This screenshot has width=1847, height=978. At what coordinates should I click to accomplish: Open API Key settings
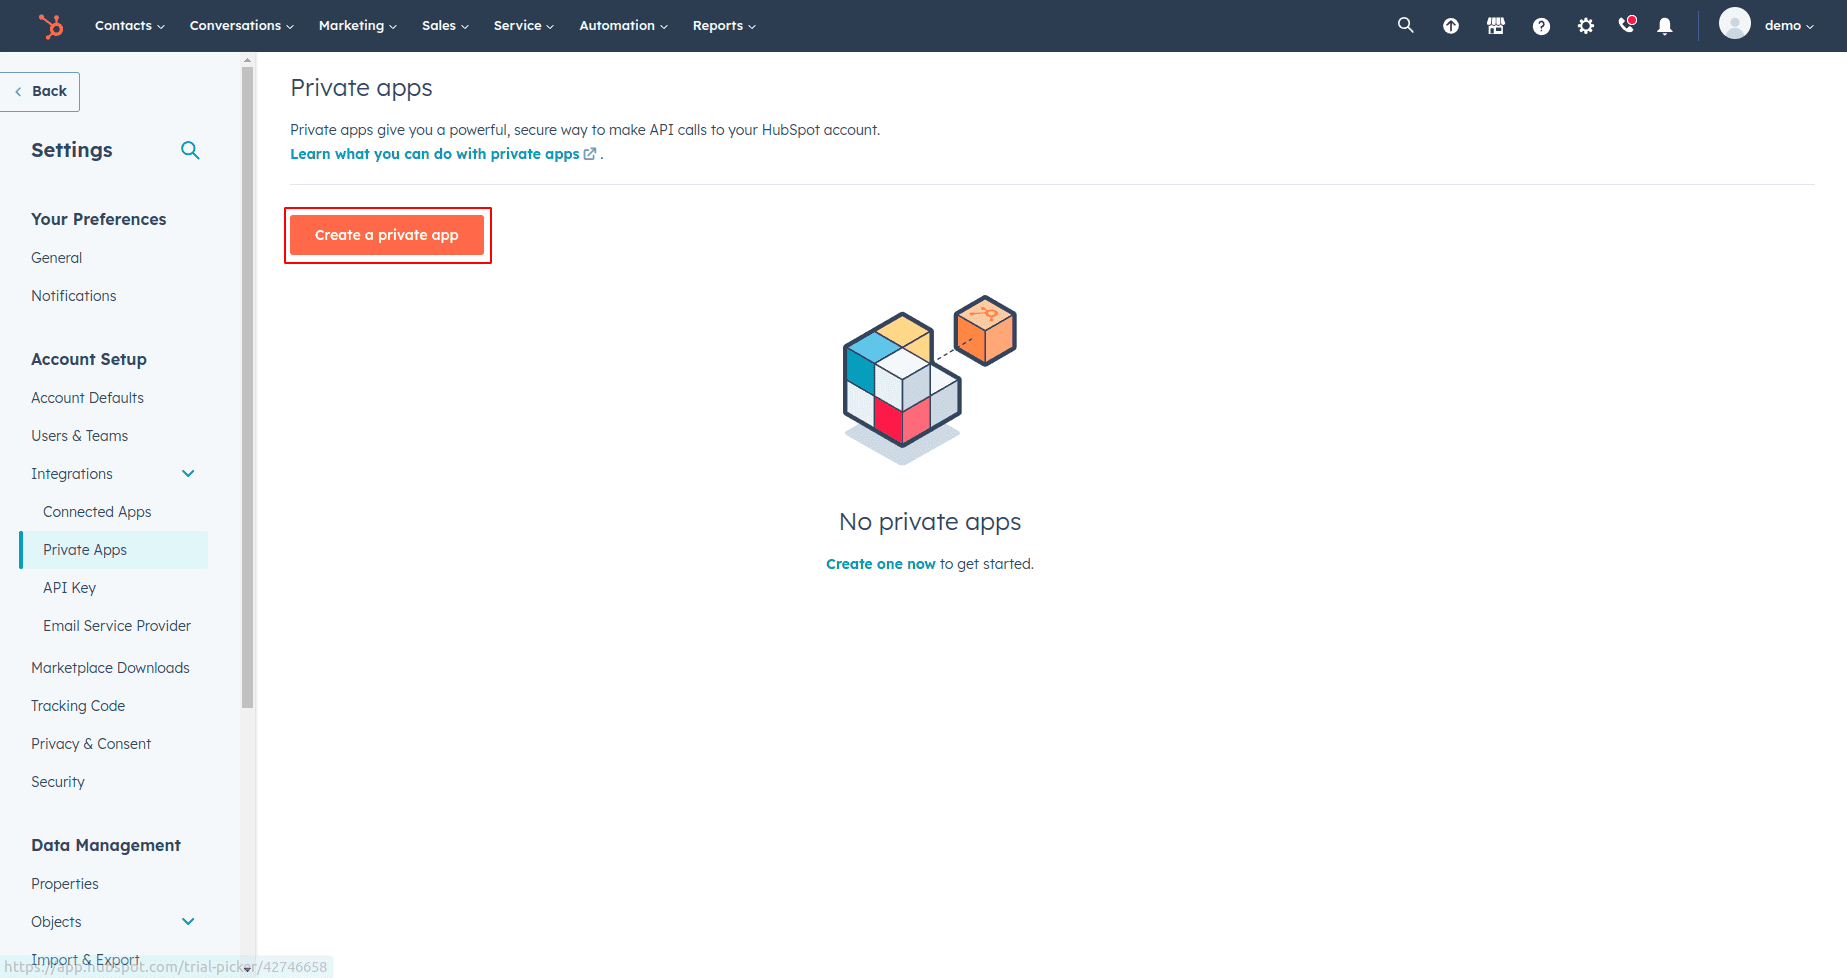tap(70, 588)
